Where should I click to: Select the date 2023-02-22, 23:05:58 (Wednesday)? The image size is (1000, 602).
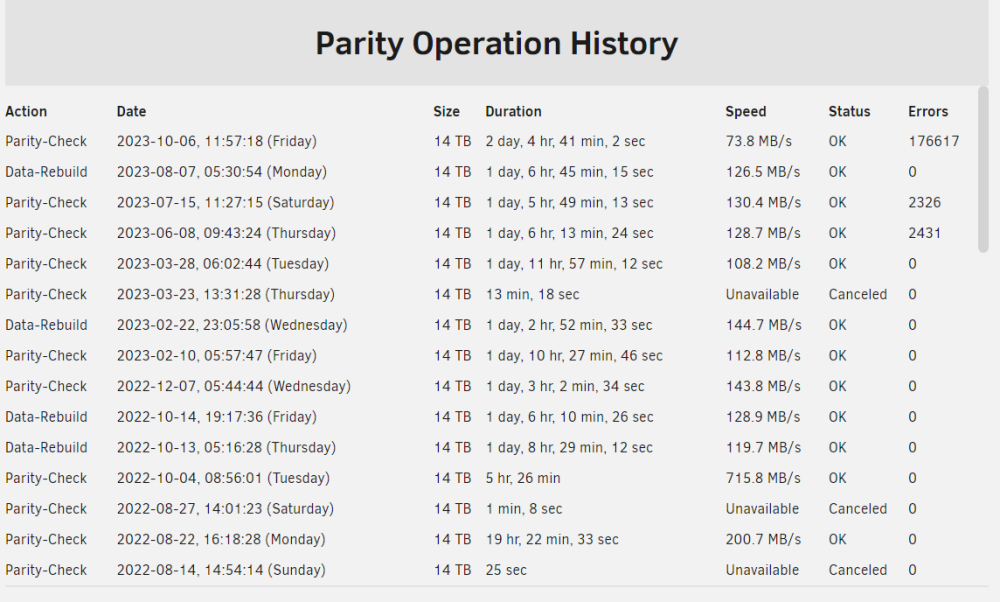(232, 325)
